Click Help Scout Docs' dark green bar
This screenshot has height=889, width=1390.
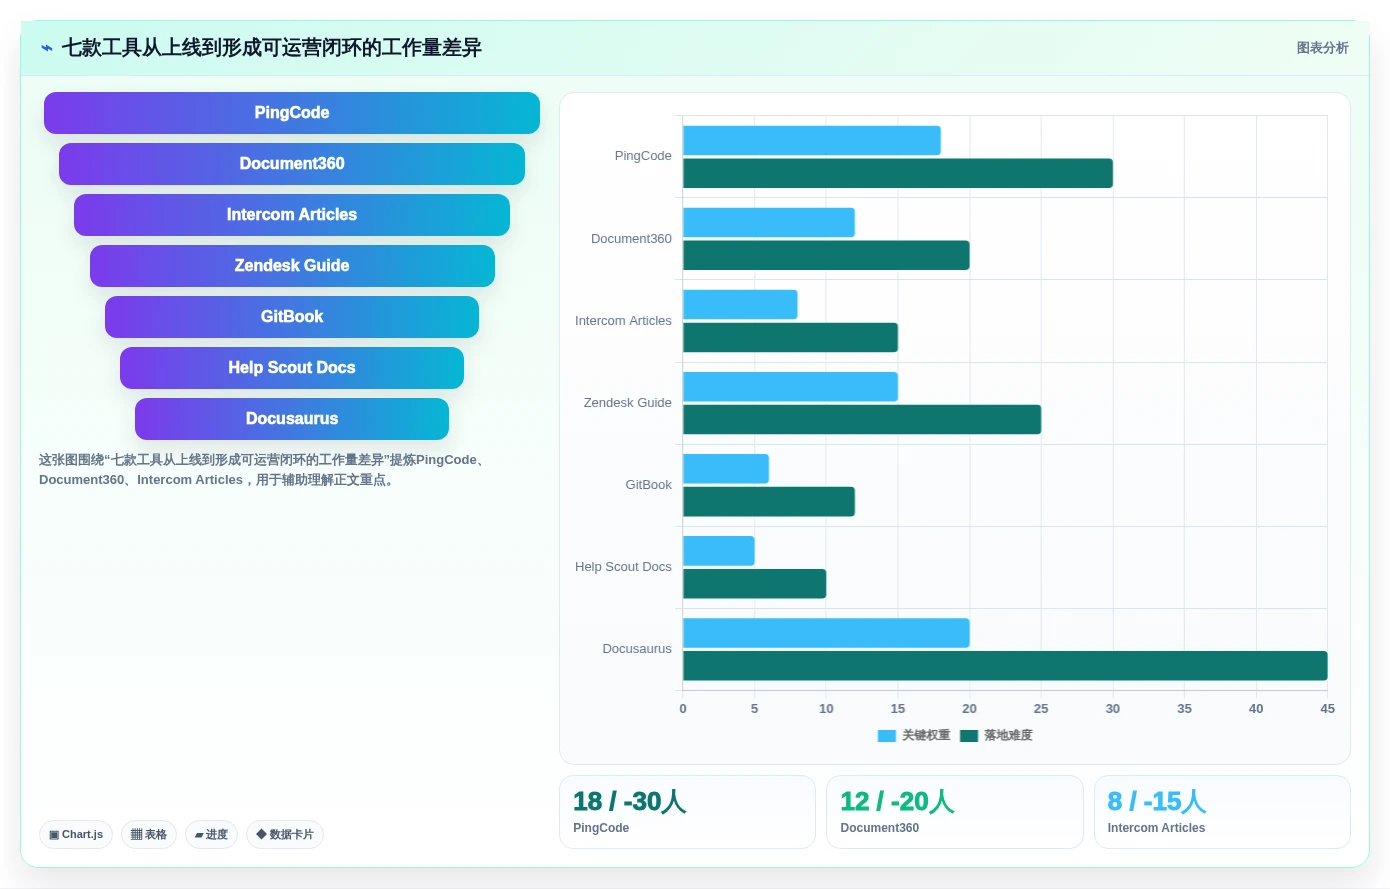point(755,584)
